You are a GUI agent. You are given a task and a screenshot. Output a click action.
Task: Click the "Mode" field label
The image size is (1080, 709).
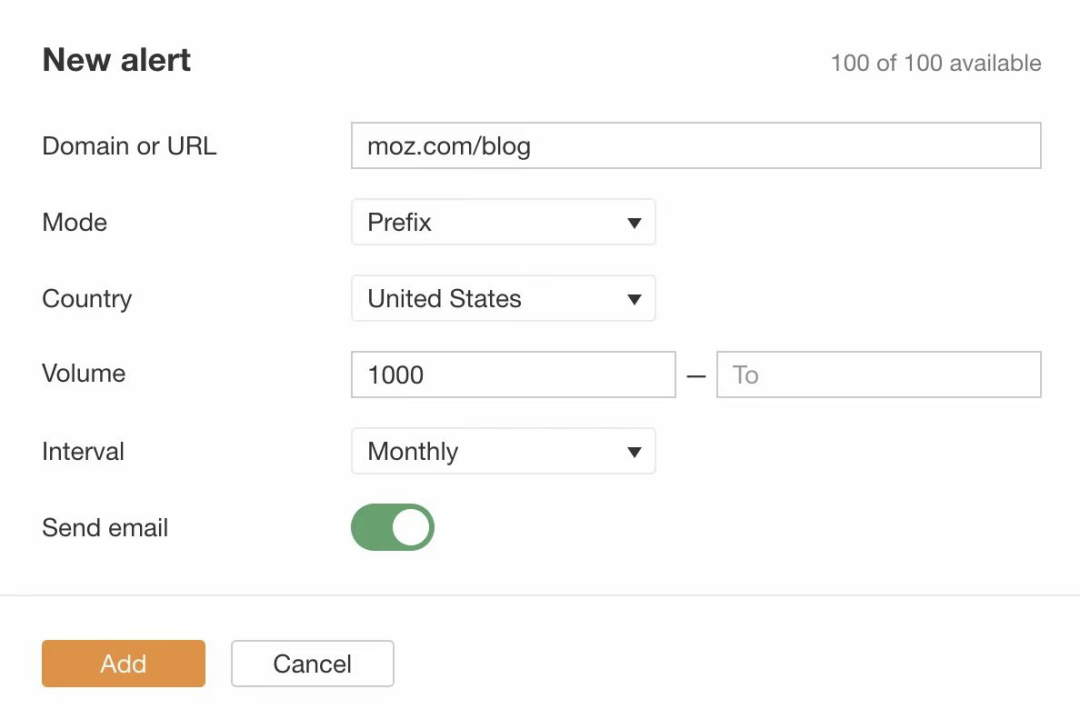75,222
